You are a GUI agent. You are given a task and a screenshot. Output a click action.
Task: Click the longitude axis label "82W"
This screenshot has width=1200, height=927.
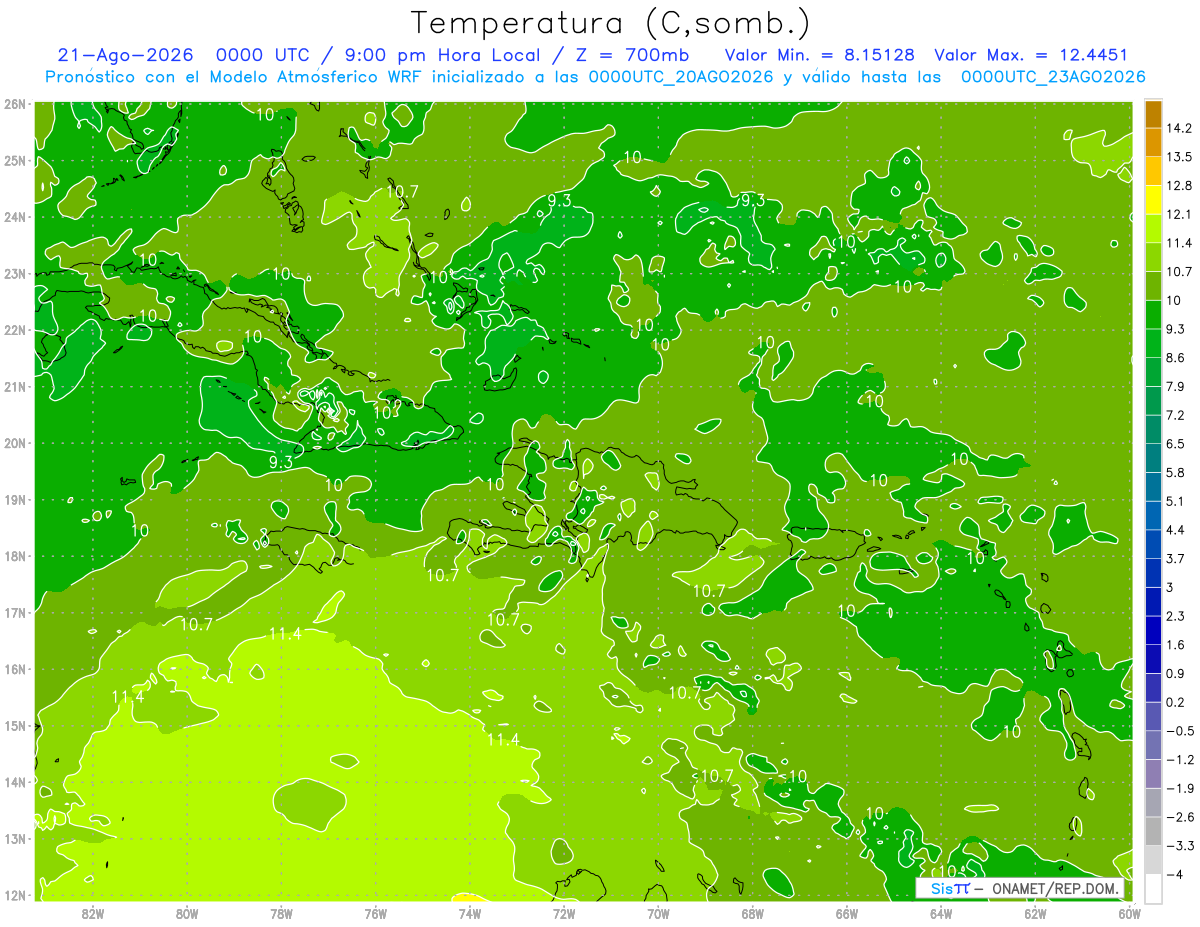coord(93,913)
